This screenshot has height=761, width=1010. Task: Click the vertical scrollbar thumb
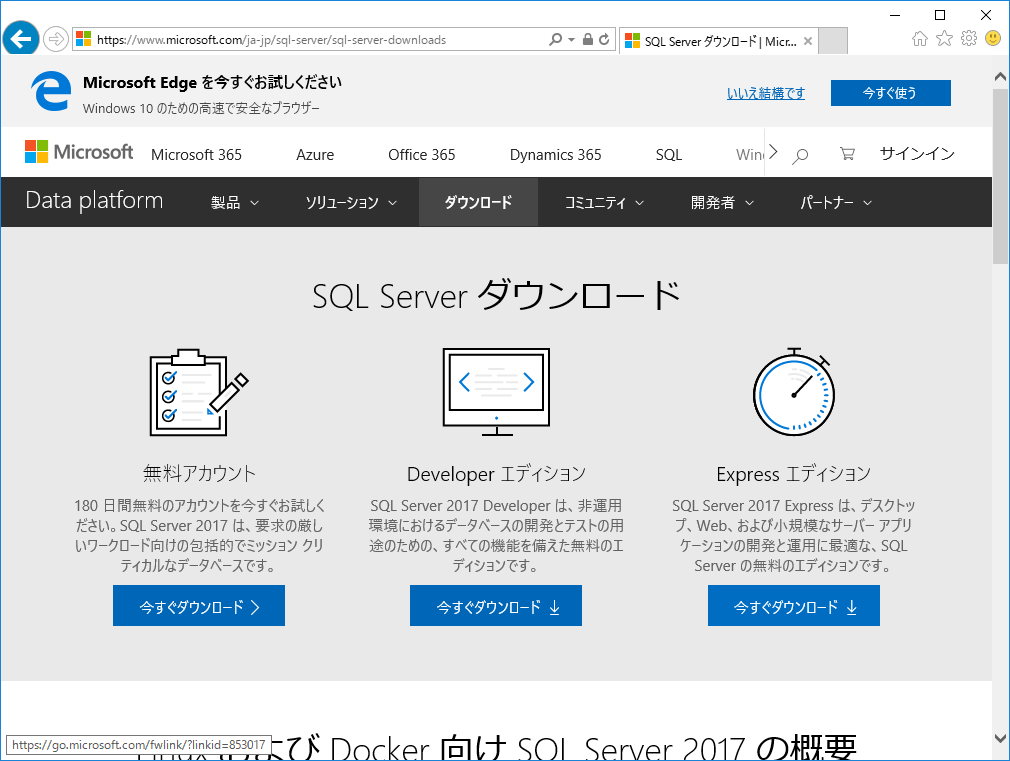click(1000, 176)
